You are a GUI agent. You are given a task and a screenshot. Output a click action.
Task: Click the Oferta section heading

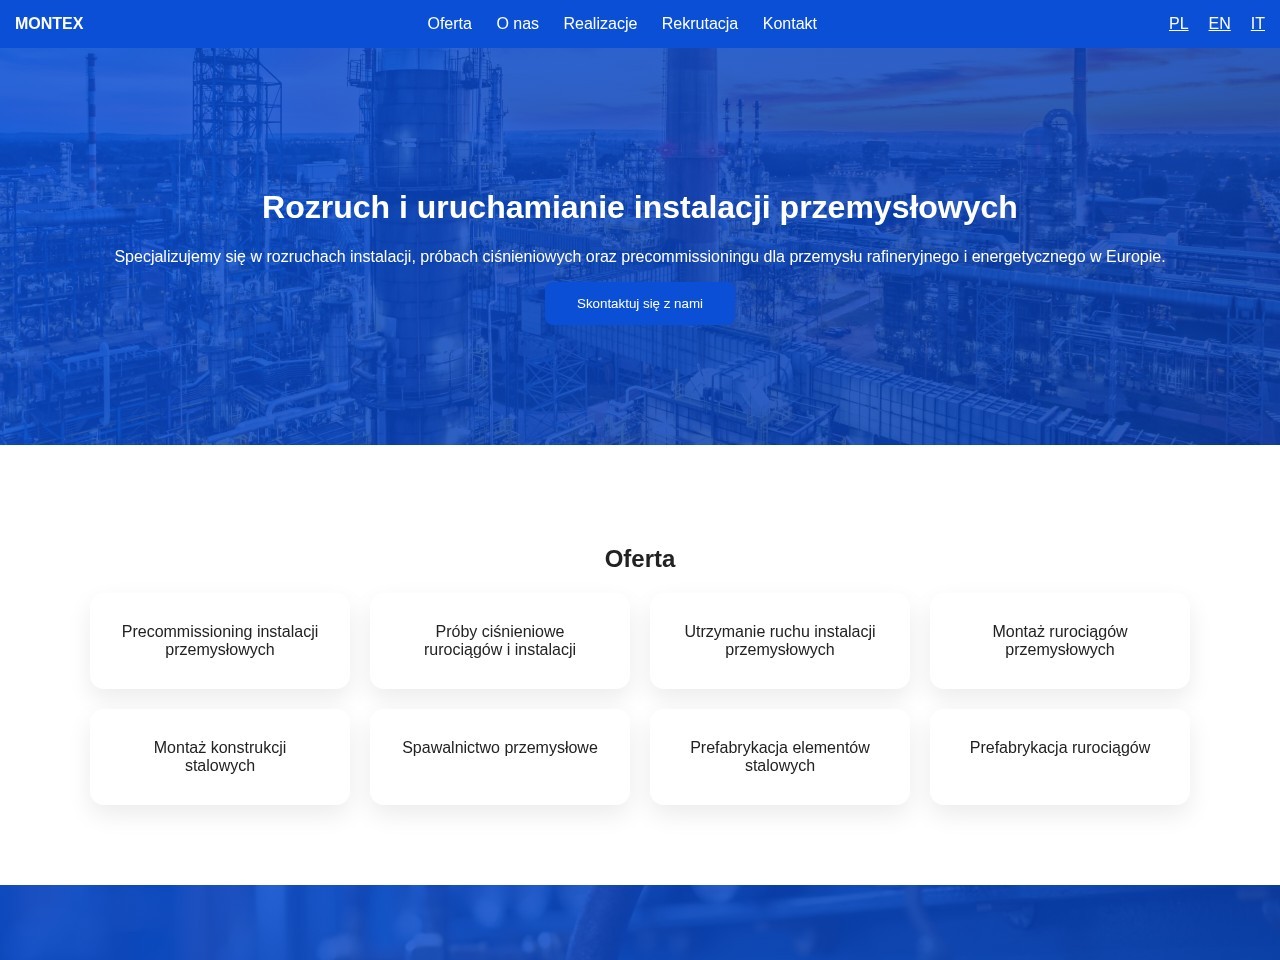click(x=640, y=559)
